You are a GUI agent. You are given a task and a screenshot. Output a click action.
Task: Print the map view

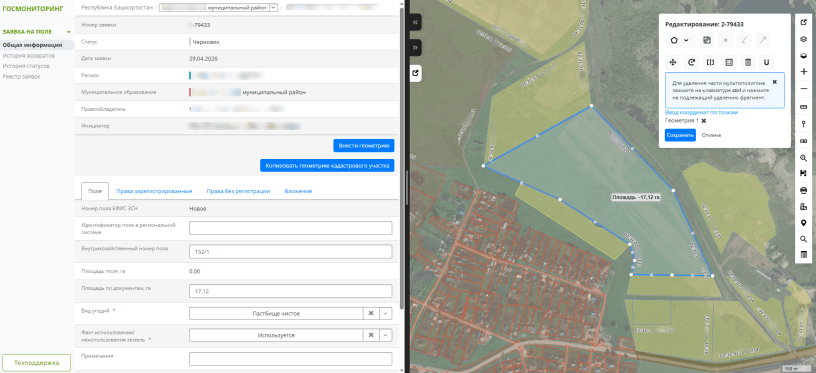click(x=804, y=190)
